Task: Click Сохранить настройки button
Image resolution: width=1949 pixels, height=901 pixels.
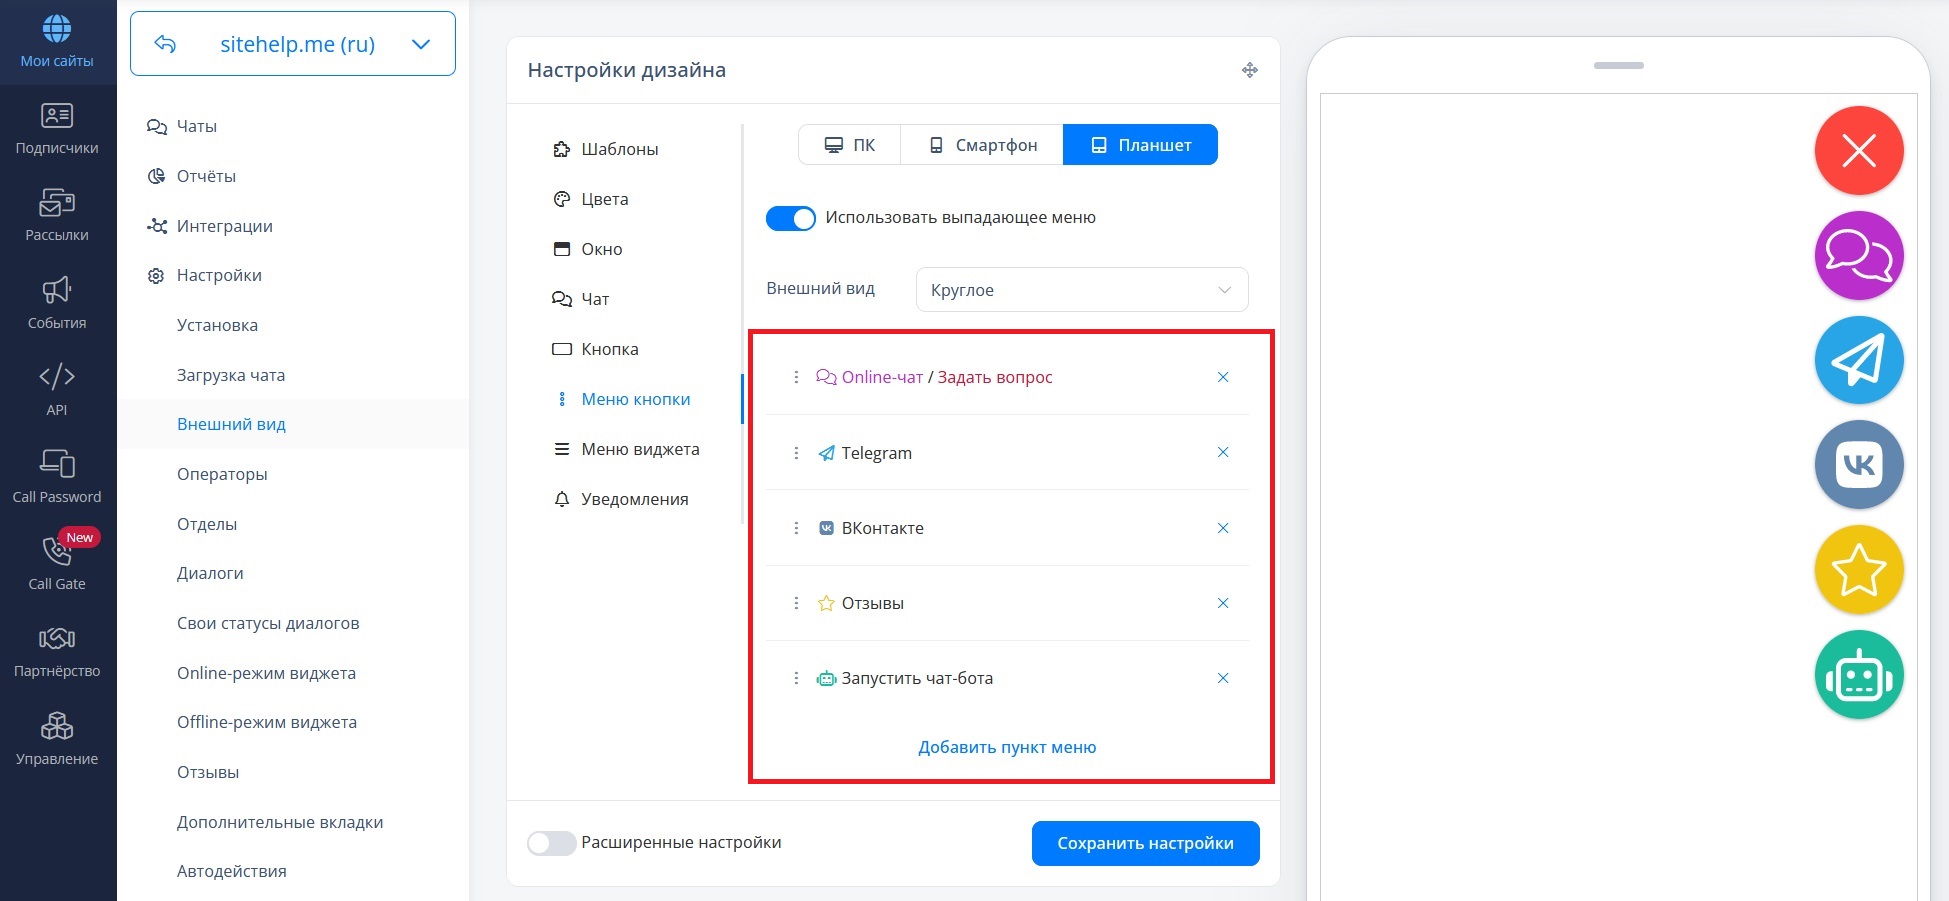Action: click(1145, 843)
